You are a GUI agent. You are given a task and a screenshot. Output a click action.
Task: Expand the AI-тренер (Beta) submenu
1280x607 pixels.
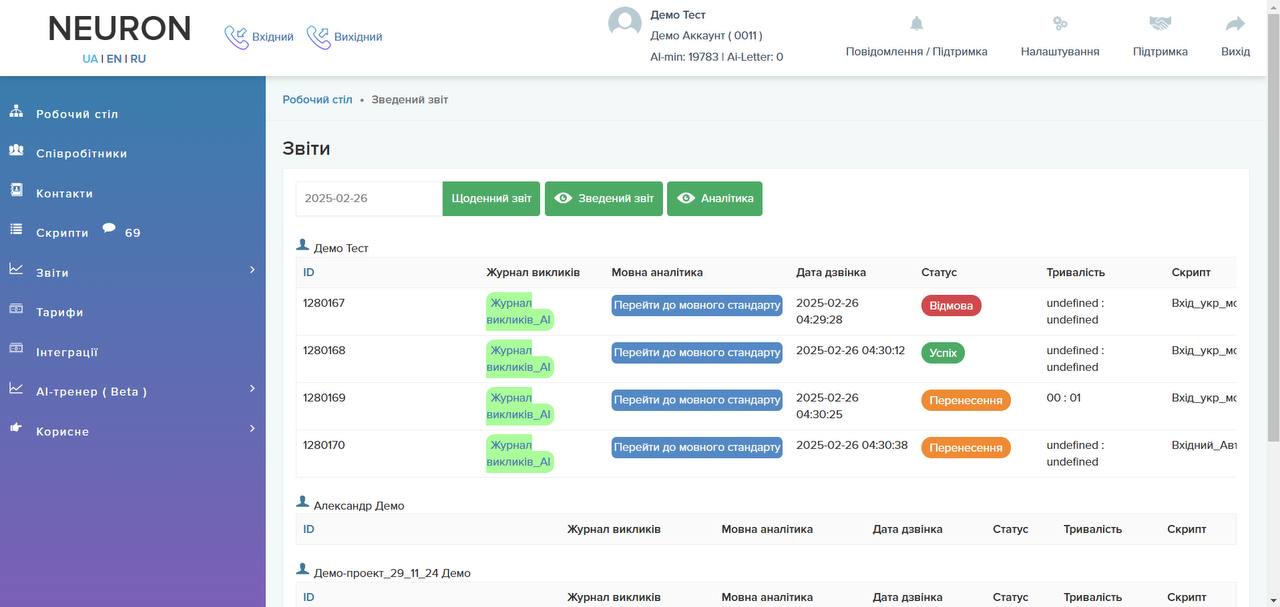tap(252, 389)
